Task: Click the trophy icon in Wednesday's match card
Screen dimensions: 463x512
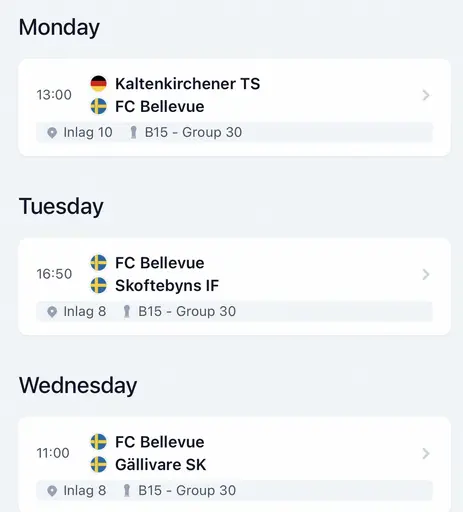Action: 127,490
